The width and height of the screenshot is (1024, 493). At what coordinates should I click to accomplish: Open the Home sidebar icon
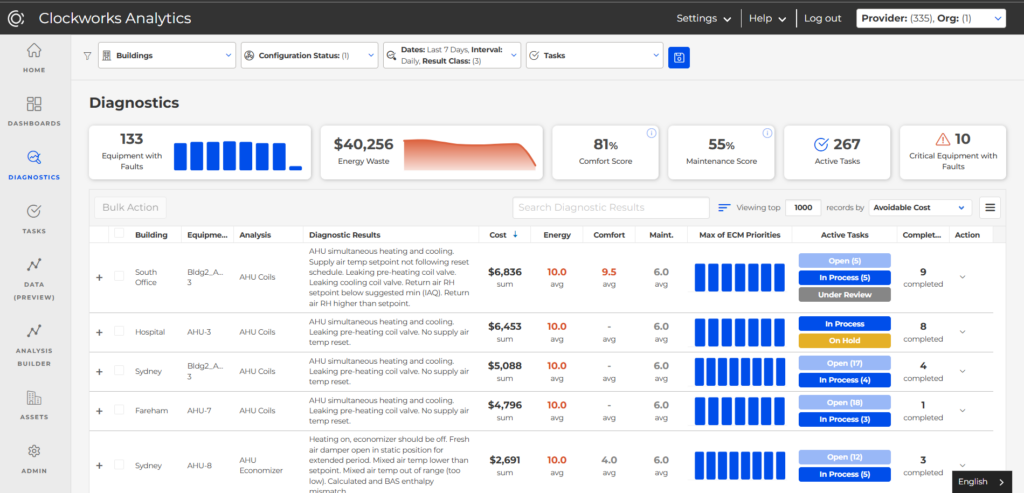point(34,50)
